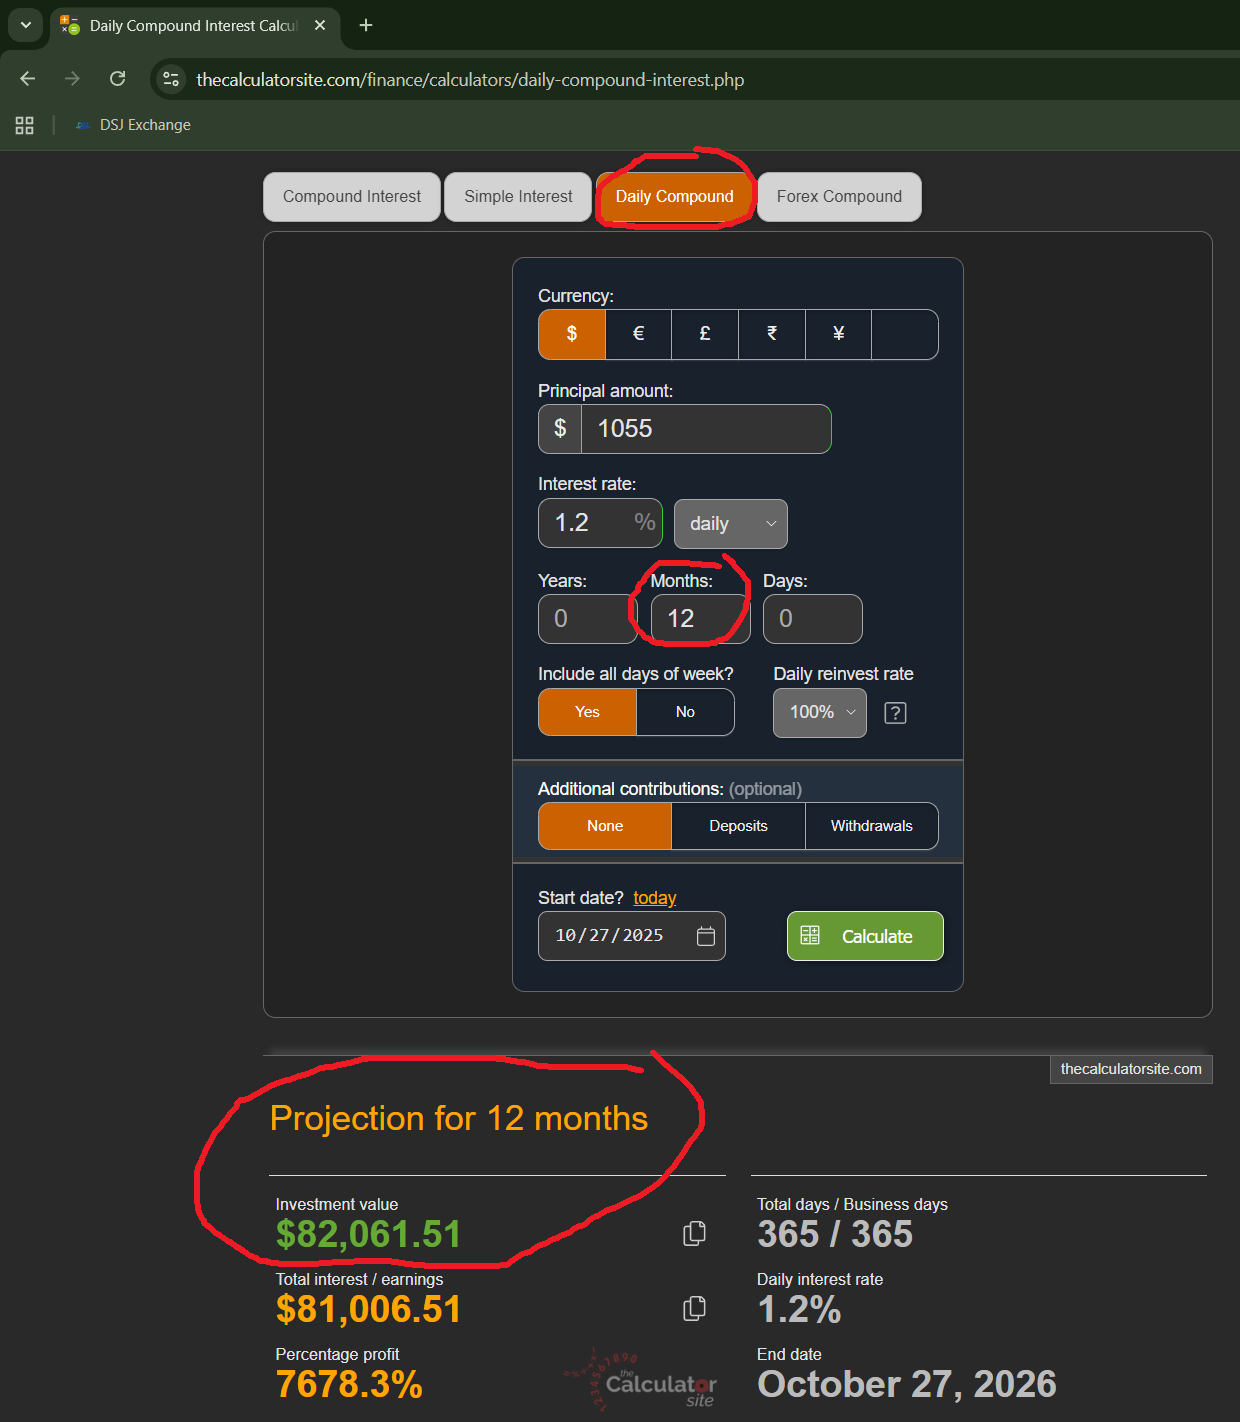
Task: Select the blank currency option
Action: tap(905, 334)
